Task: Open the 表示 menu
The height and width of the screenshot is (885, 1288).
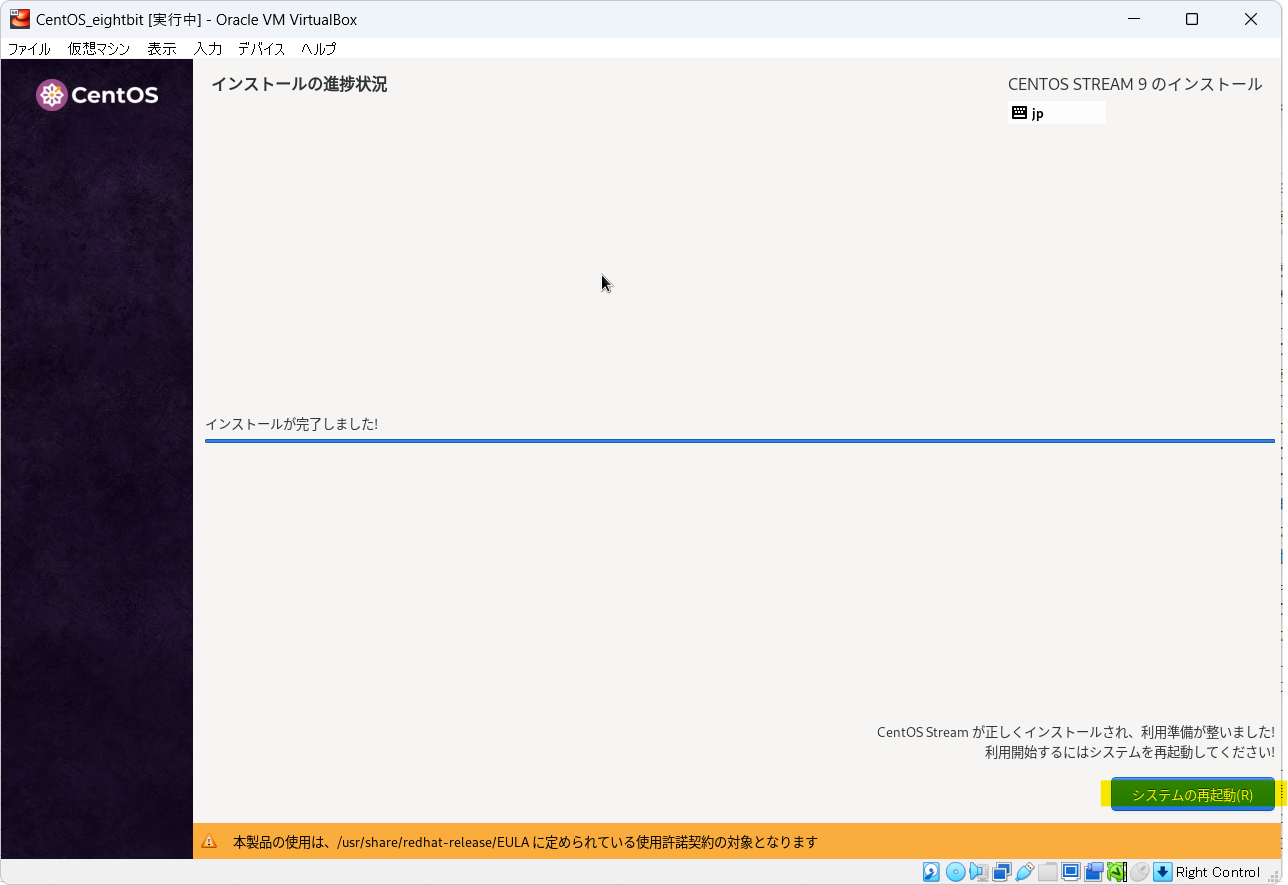Action: point(161,48)
